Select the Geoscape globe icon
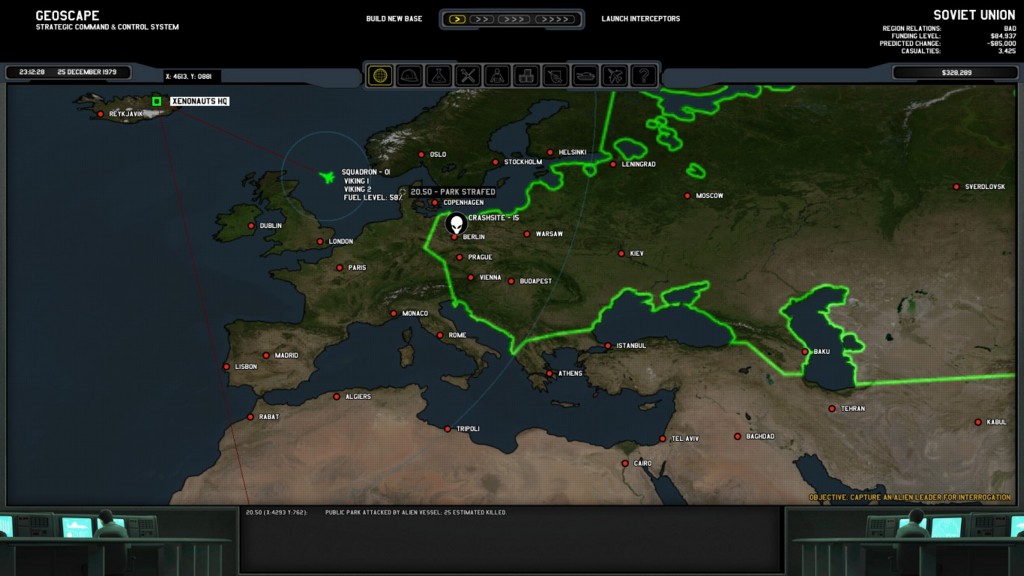This screenshot has height=576, width=1024. (380, 76)
